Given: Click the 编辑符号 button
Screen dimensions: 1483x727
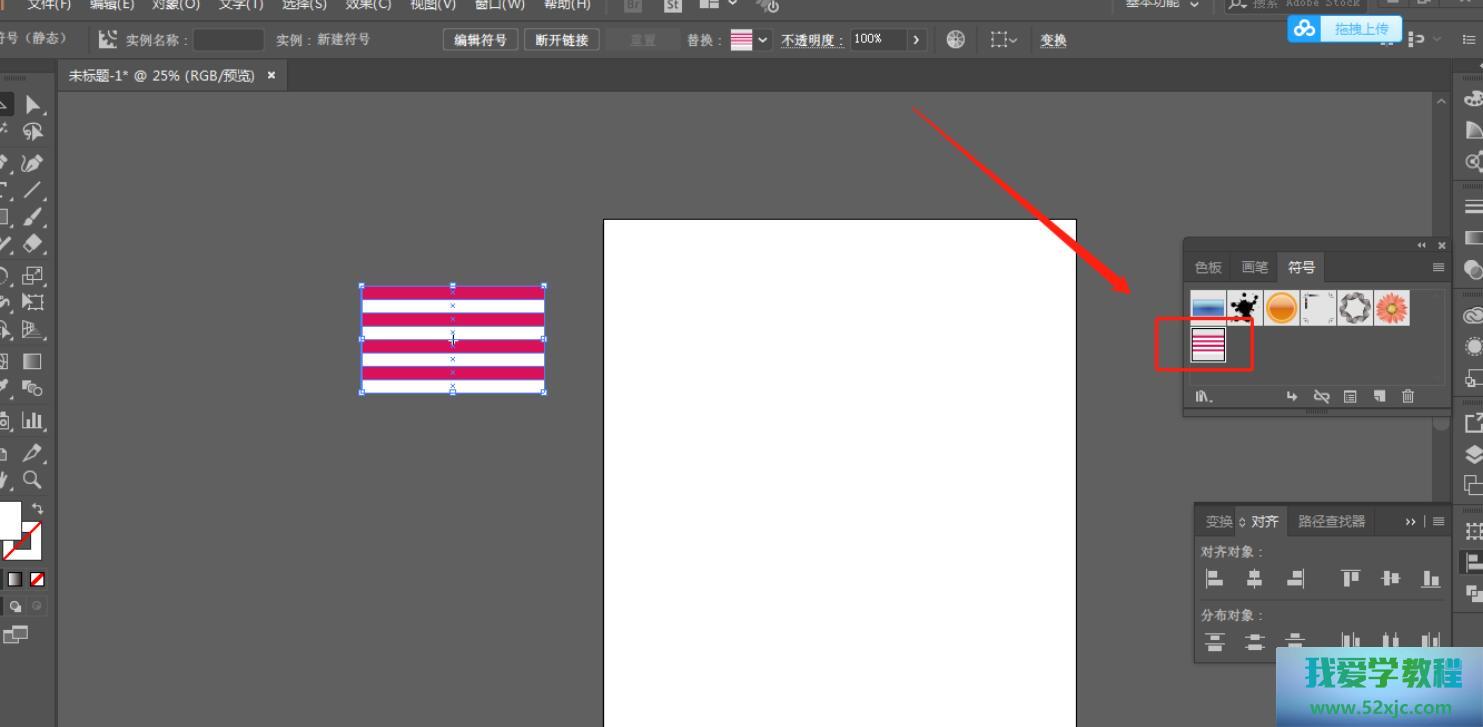Looking at the screenshot, I should pos(480,40).
